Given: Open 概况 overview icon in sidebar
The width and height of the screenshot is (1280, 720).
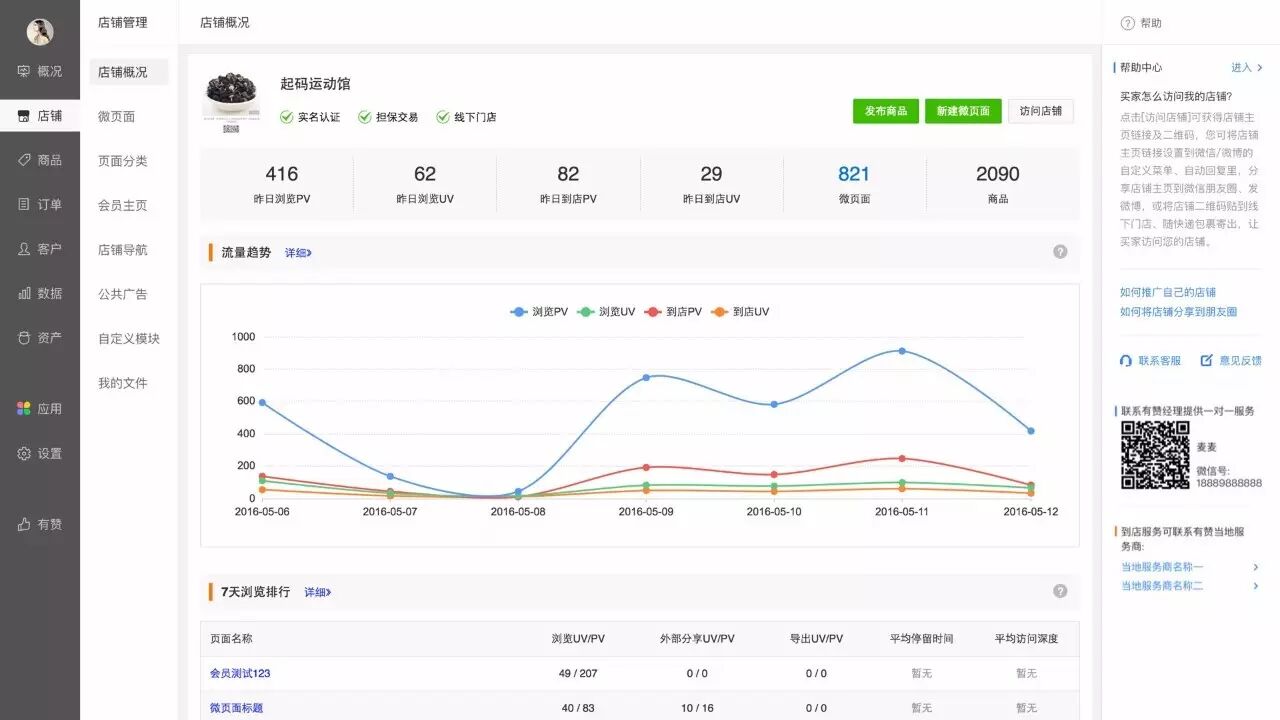Looking at the screenshot, I should (24, 71).
